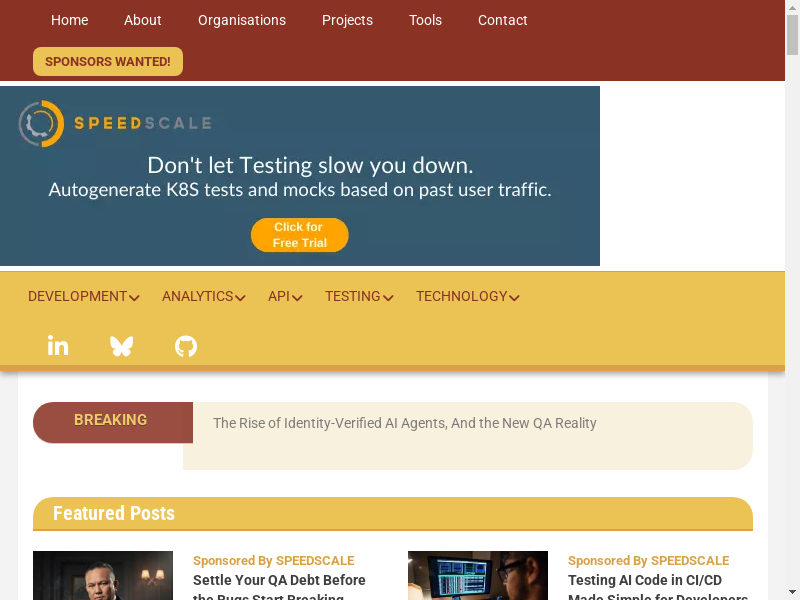Open the Bluesky butterfly icon
Image resolution: width=800 pixels, height=600 pixels.
[122, 346]
